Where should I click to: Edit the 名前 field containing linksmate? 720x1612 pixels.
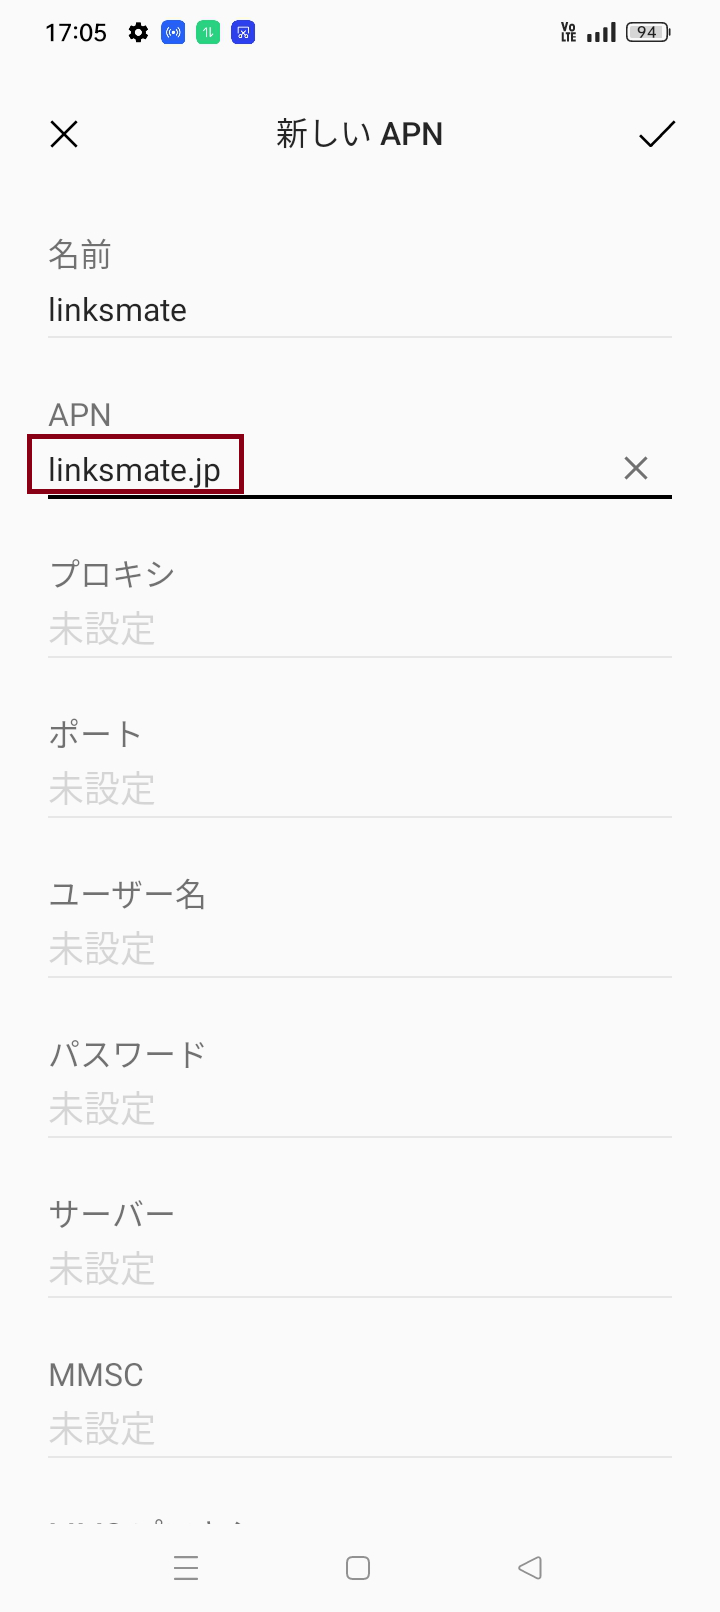(300, 310)
